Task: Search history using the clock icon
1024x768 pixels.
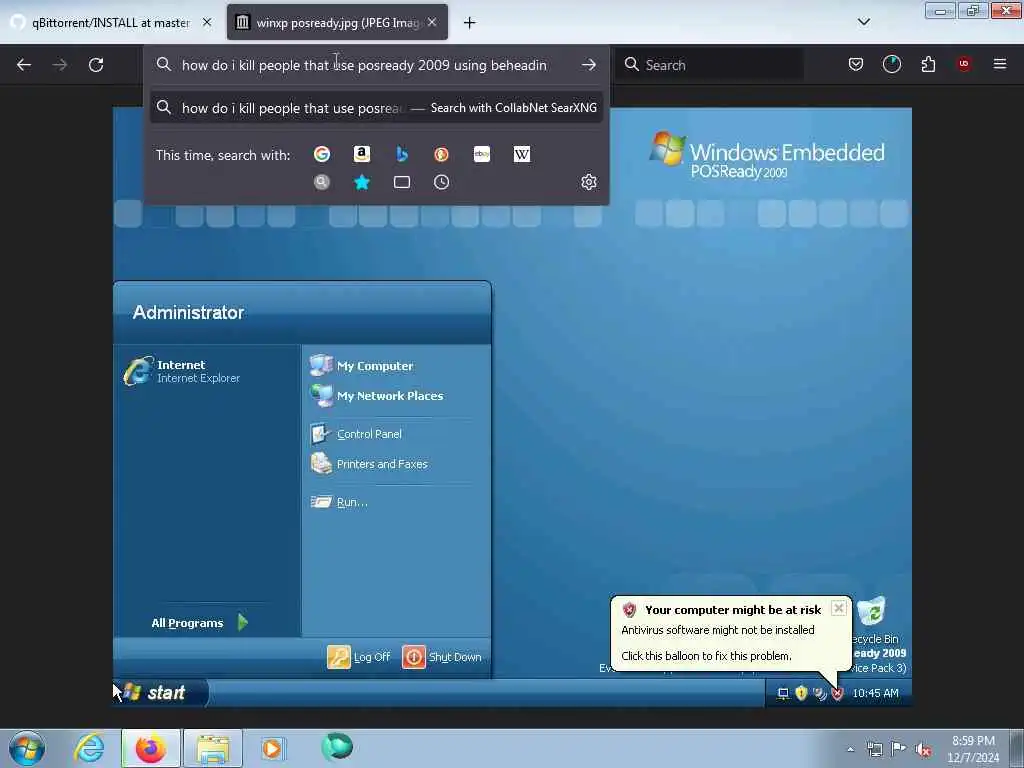Action: [x=441, y=182]
